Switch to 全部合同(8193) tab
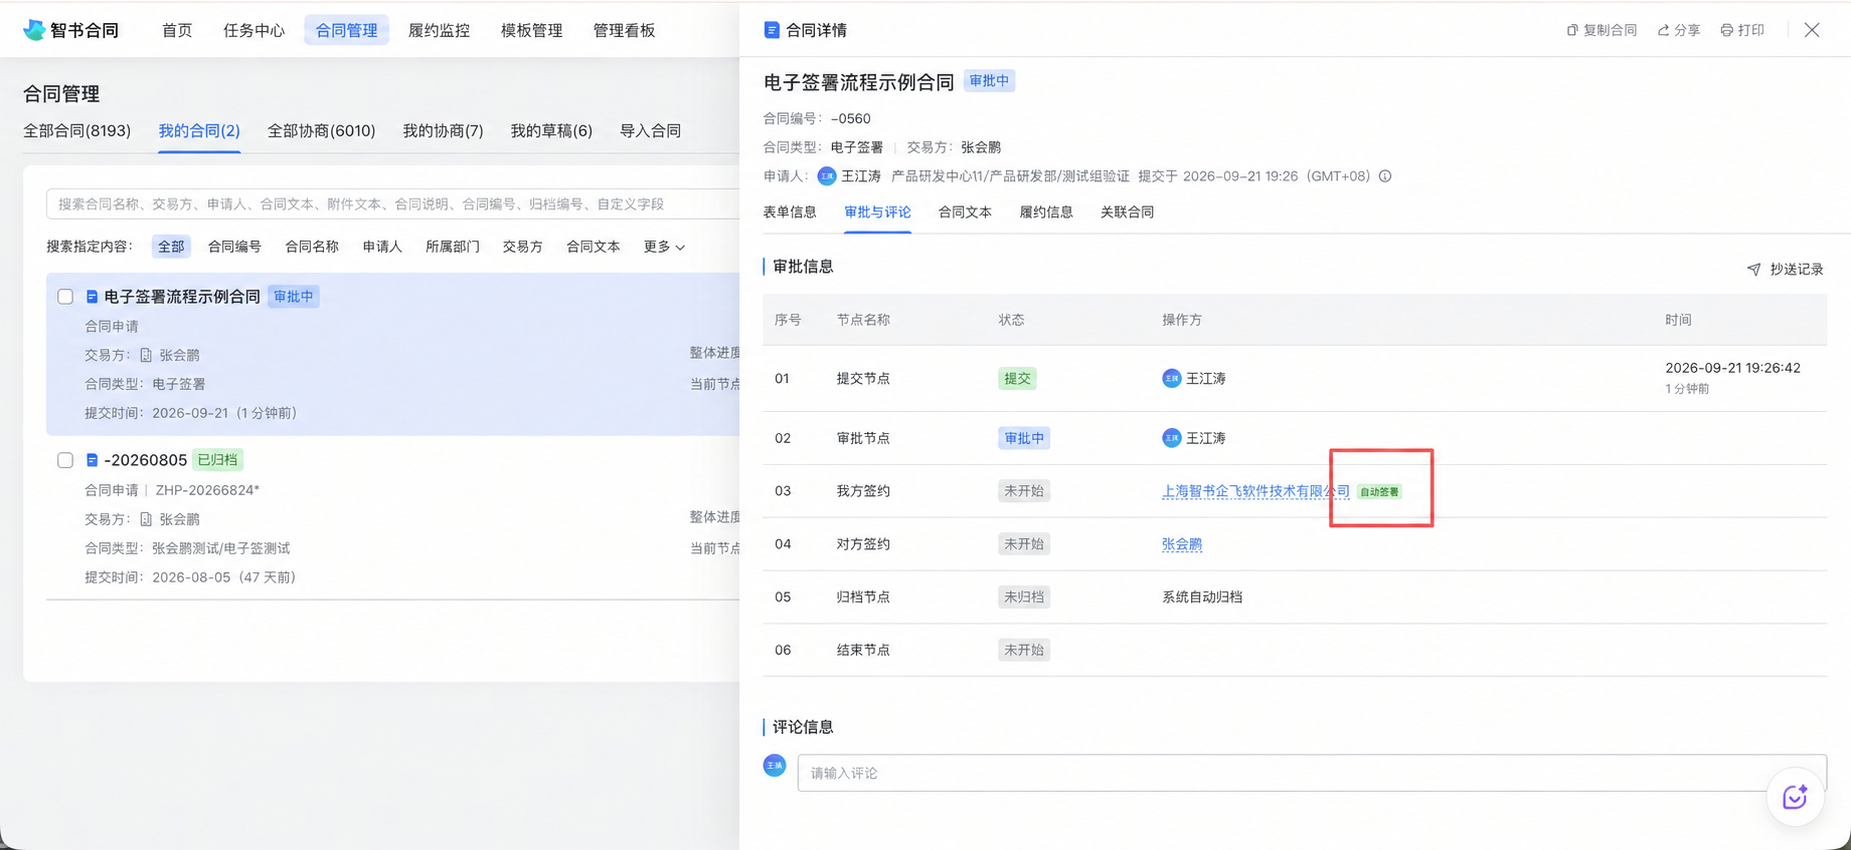 click(x=77, y=131)
